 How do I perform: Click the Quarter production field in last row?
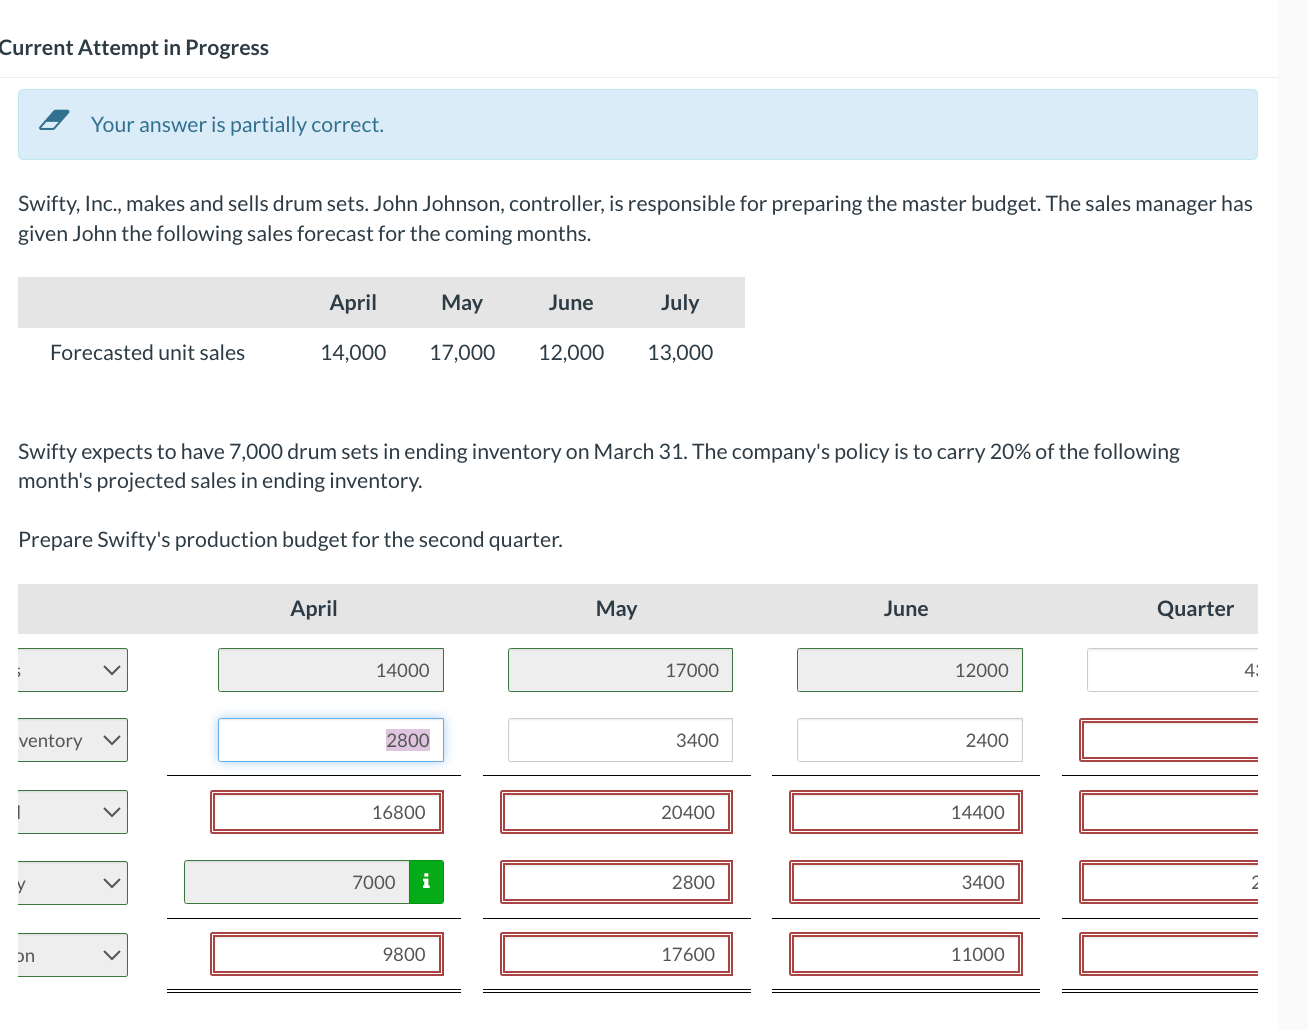pyautogui.click(x=1168, y=954)
